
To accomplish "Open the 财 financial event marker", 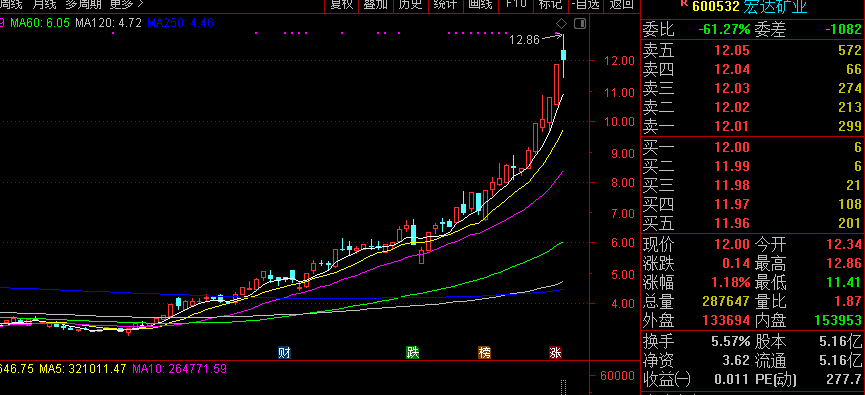I will tap(284, 353).
